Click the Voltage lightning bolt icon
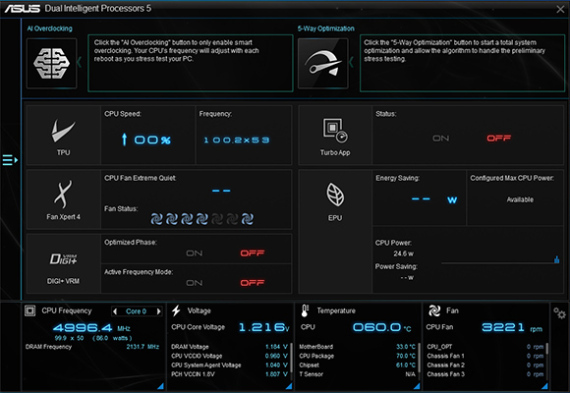Screen dimensions: 570x393 pos(176,311)
